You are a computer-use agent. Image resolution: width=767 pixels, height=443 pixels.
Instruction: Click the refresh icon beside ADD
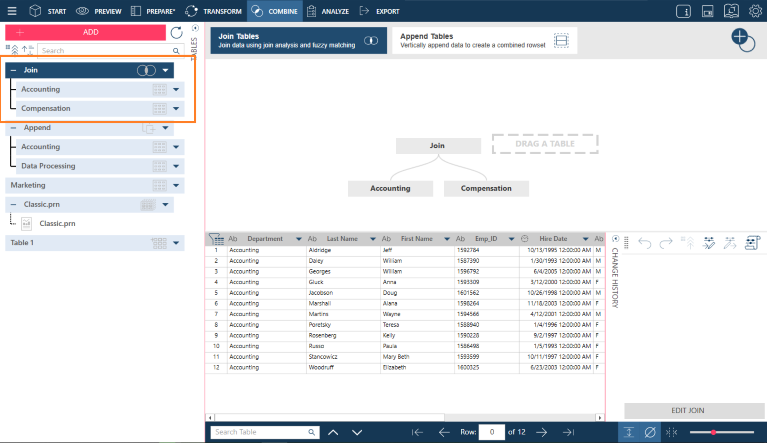tap(177, 33)
